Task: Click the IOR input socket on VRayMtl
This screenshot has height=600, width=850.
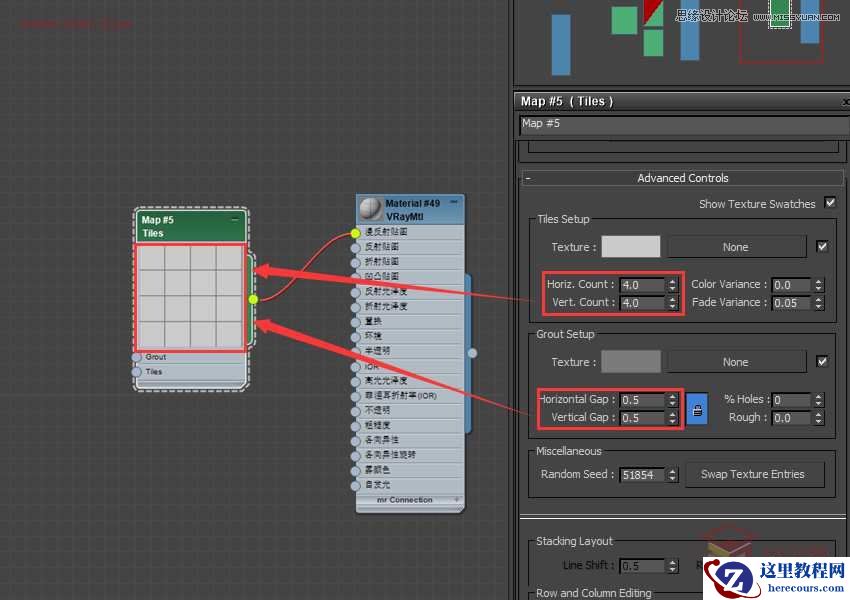Action: [x=355, y=367]
